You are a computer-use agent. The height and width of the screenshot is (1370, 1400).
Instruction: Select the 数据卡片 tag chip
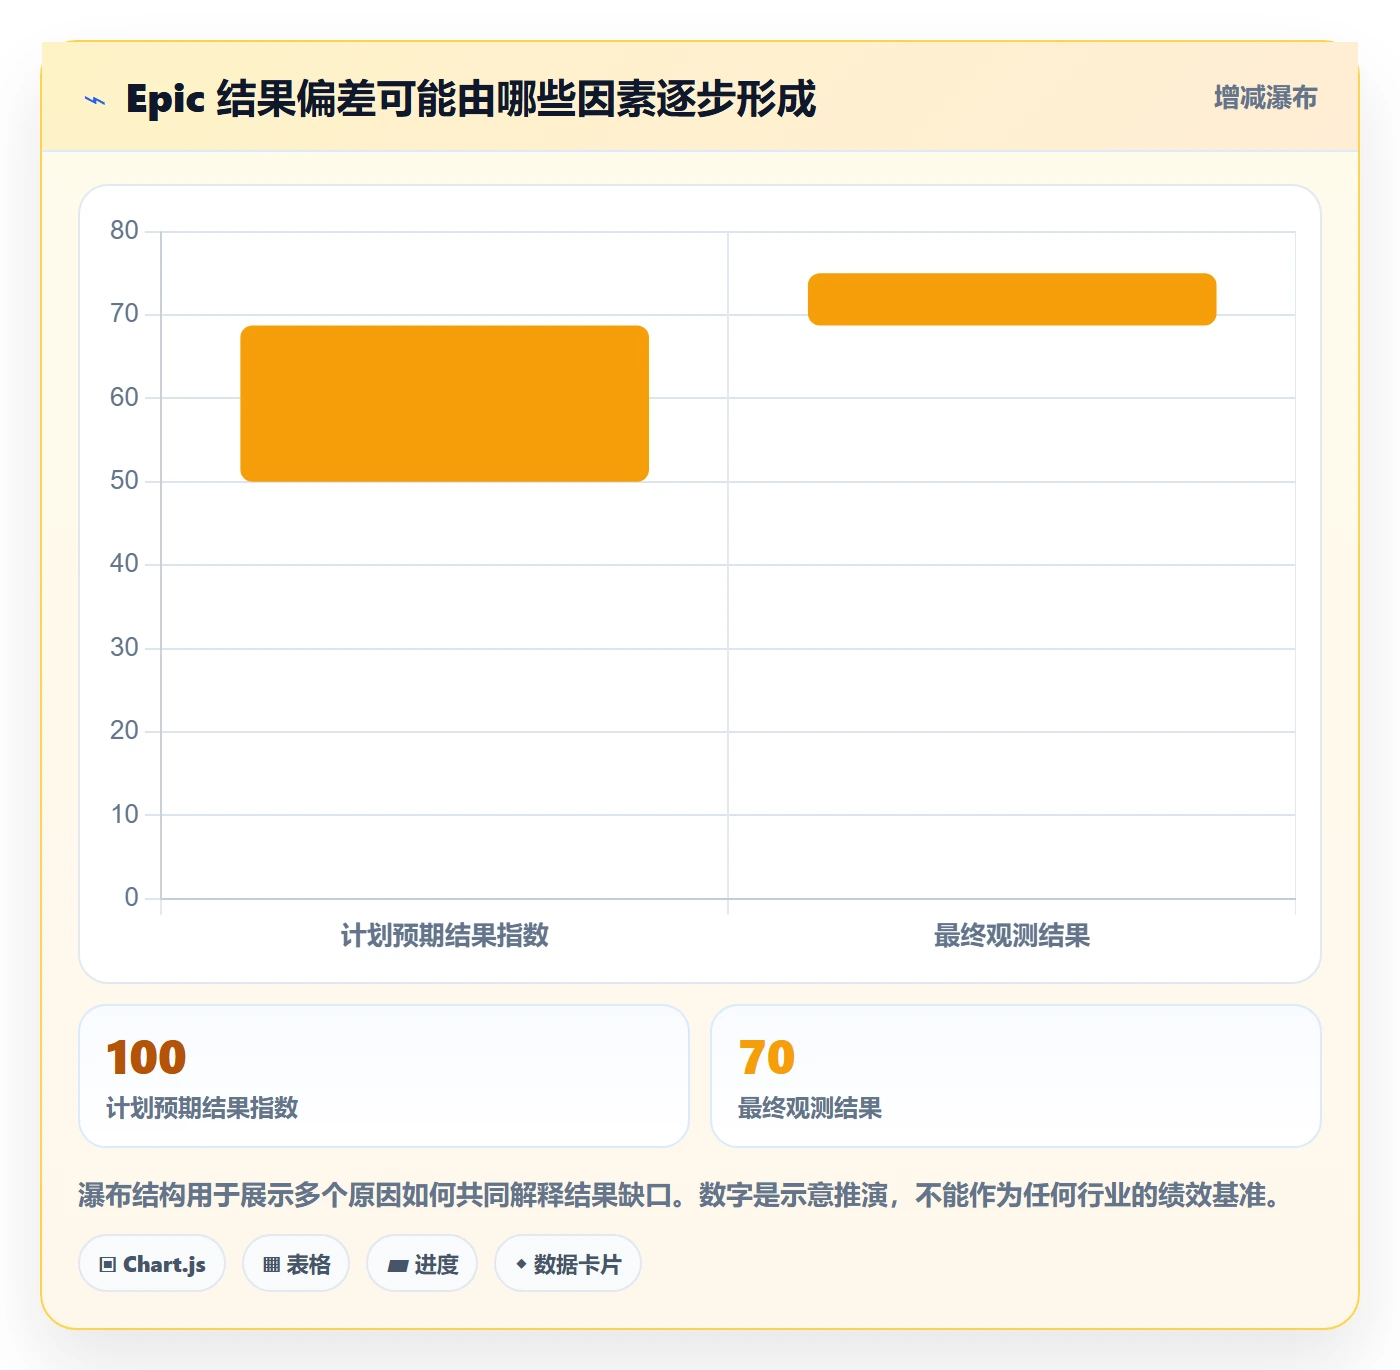(568, 1264)
